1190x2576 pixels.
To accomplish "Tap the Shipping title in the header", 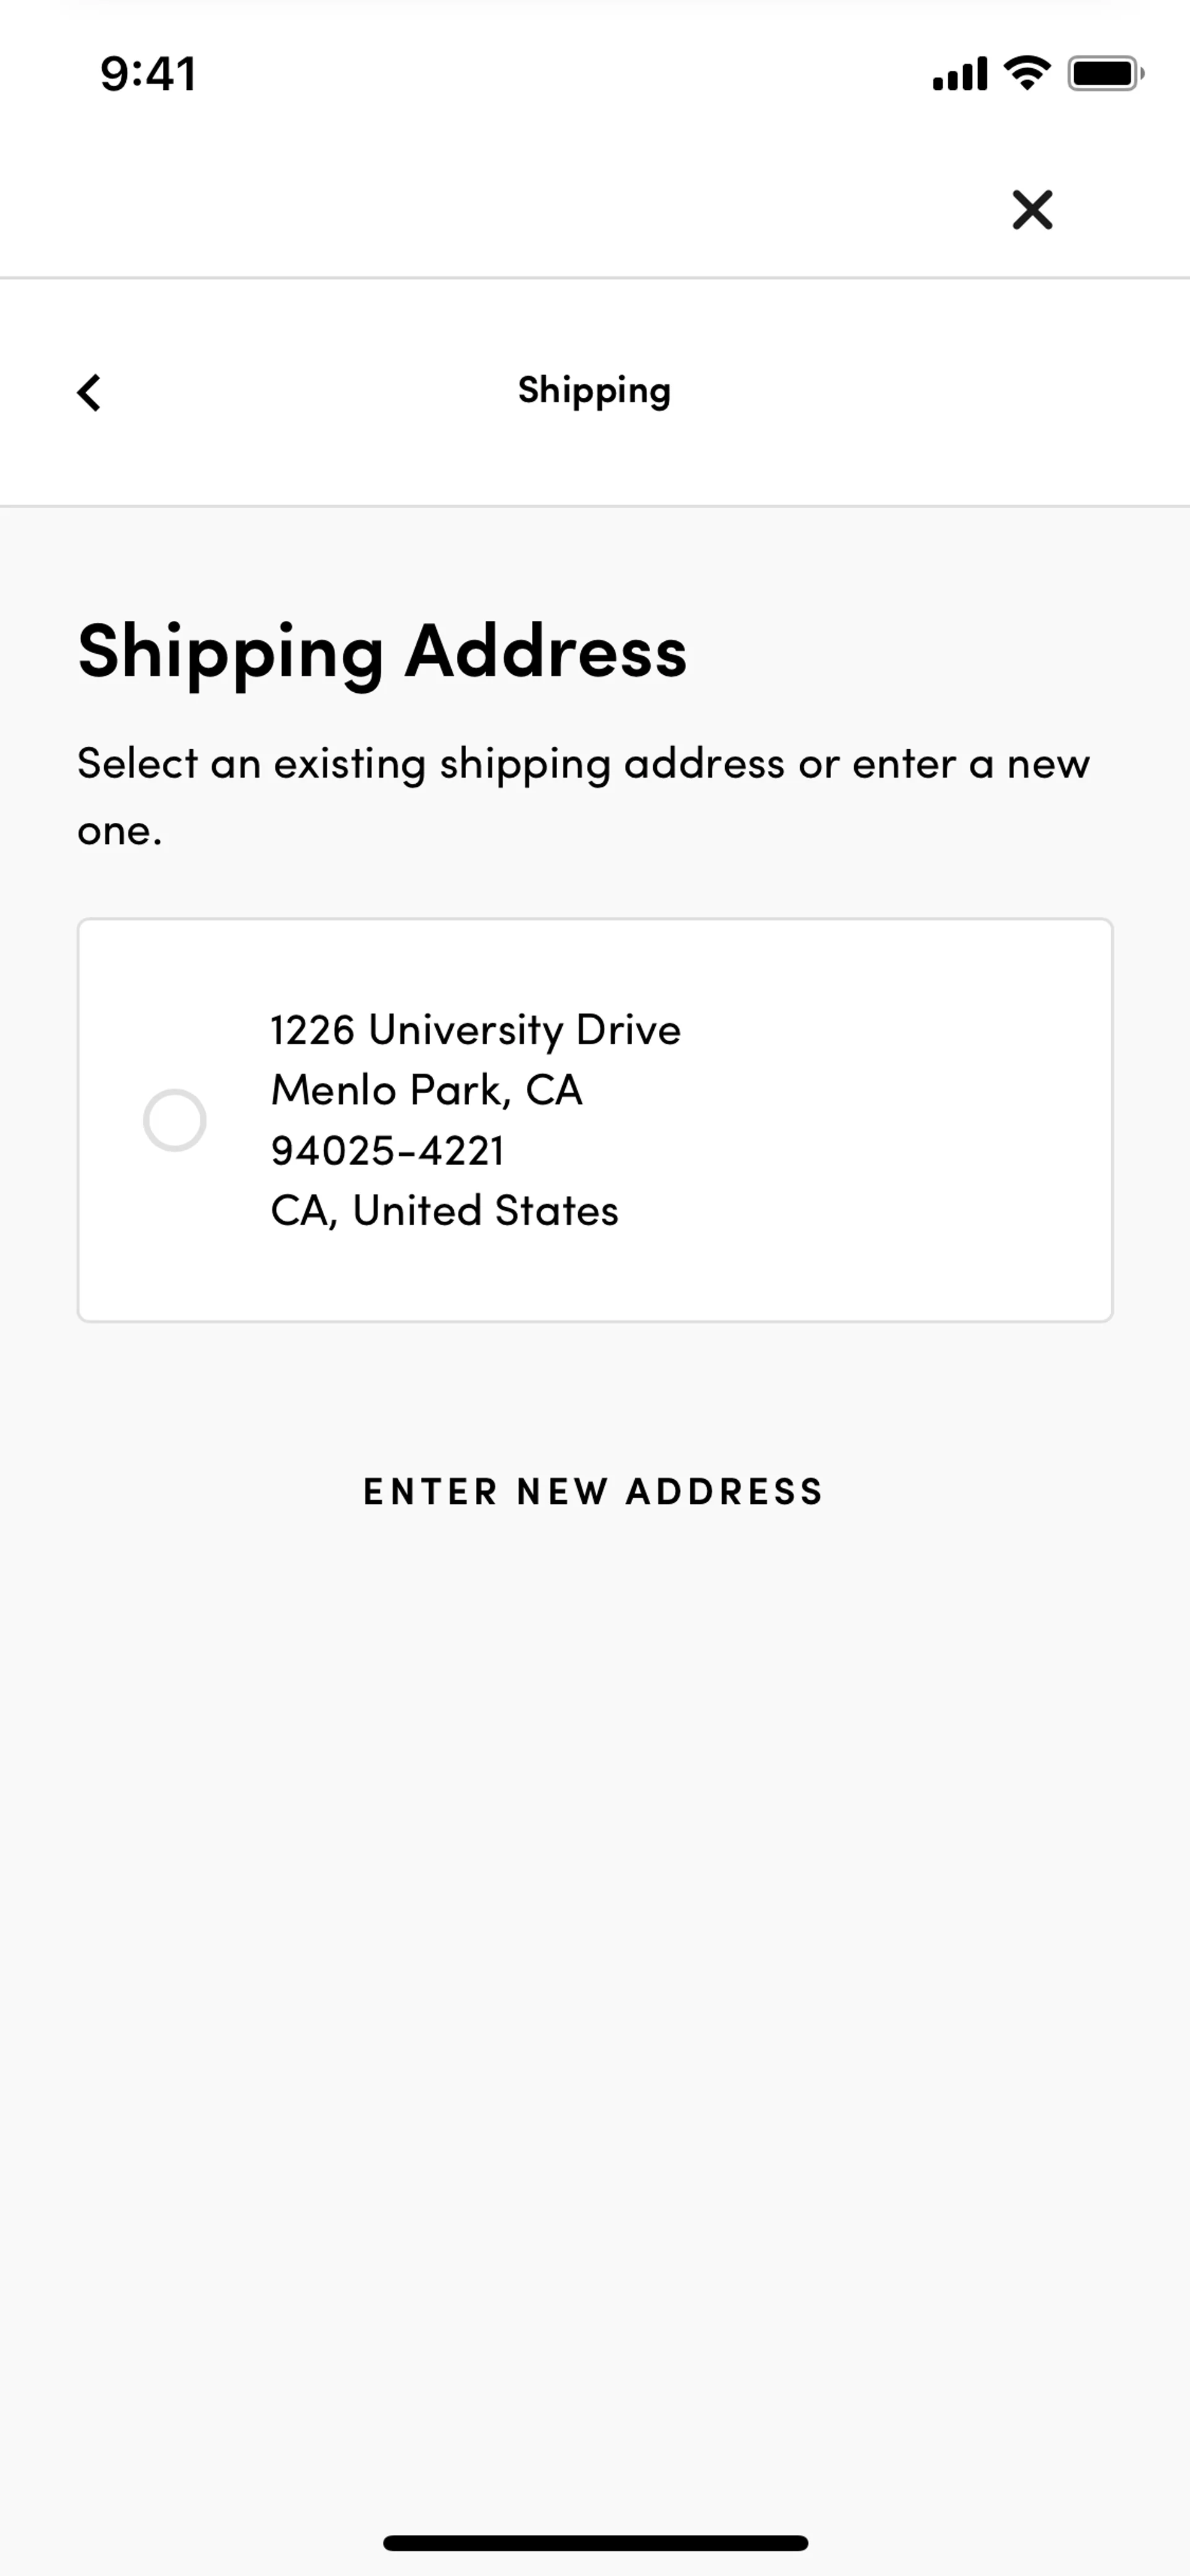I will coord(594,391).
